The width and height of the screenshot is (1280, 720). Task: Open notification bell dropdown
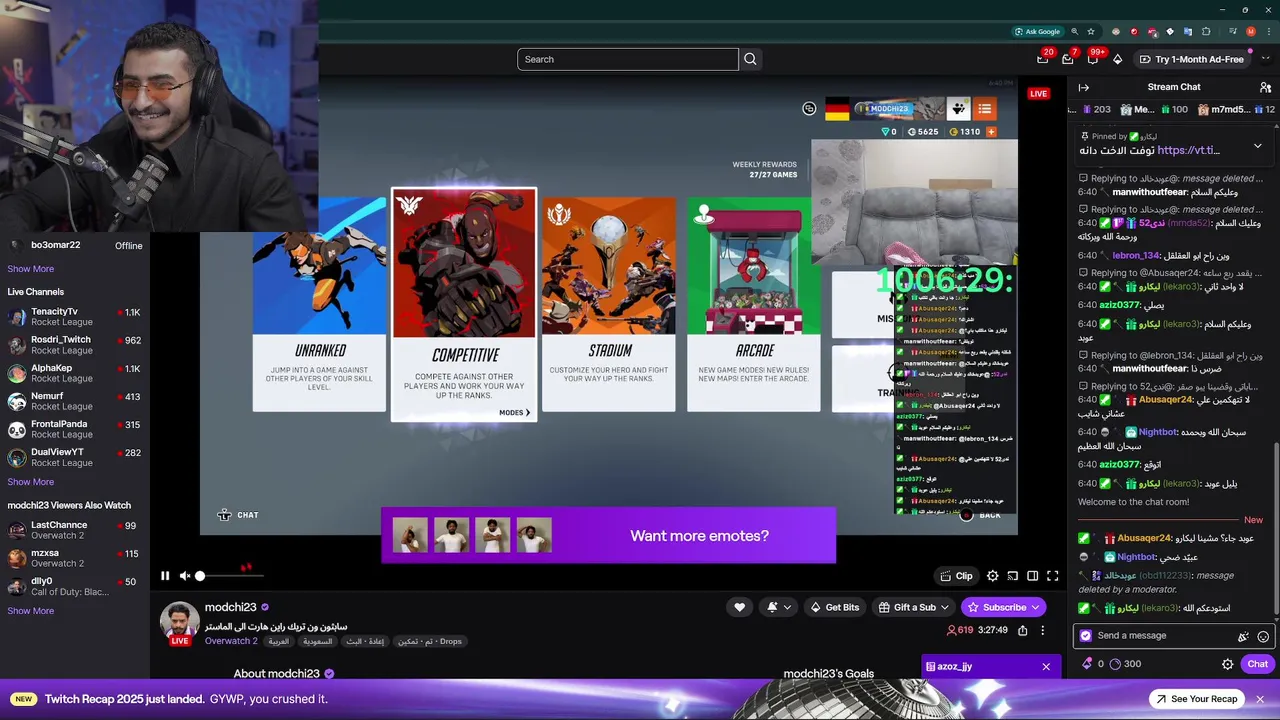coord(779,607)
